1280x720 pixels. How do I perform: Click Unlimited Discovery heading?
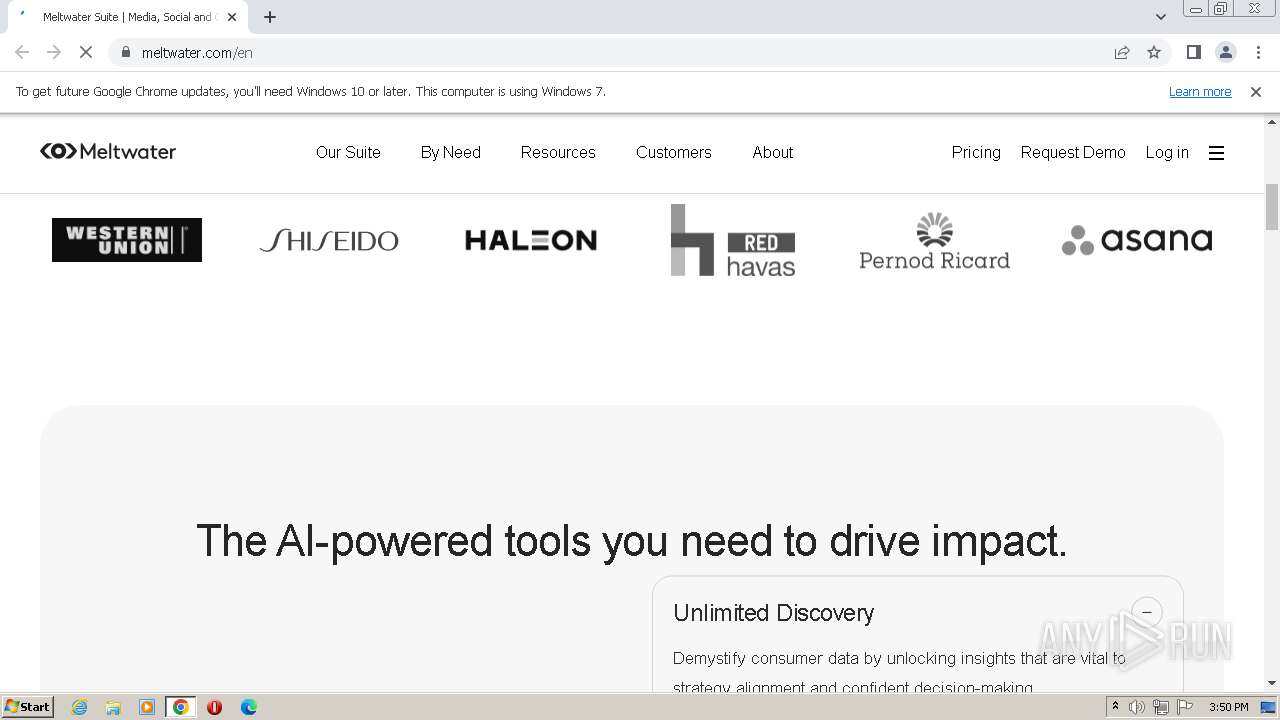click(x=773, y=612)
